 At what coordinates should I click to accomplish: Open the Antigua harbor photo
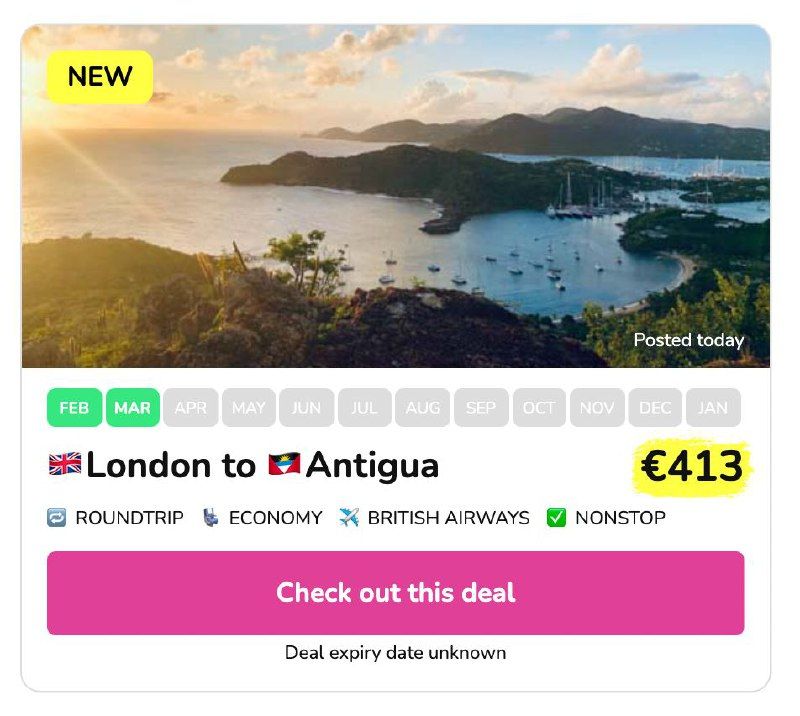point(395,196)
